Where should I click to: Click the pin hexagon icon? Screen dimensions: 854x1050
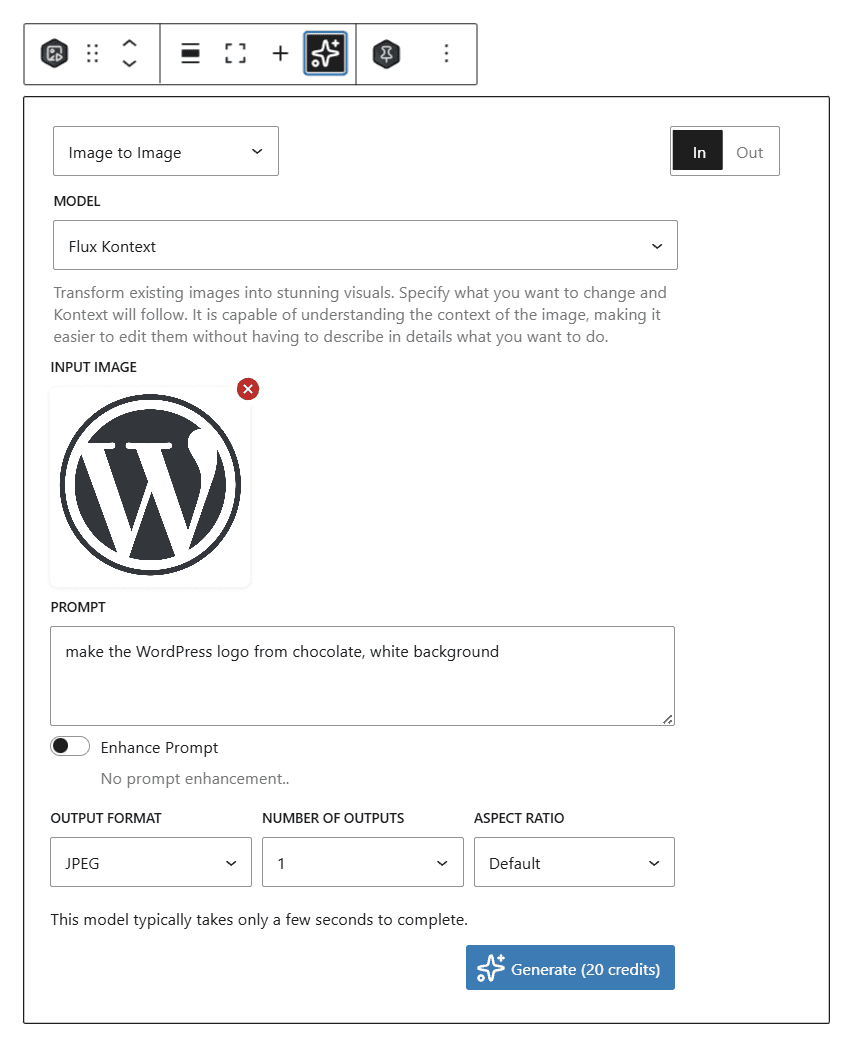(x=386, y=54)
